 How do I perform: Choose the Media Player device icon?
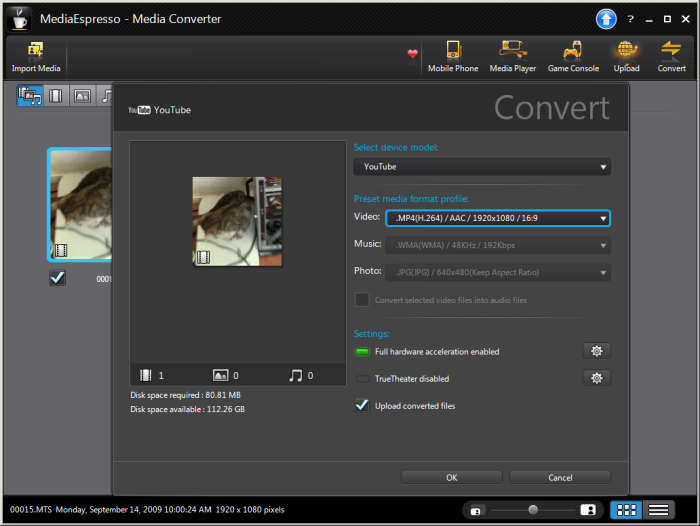pos(513,50)
